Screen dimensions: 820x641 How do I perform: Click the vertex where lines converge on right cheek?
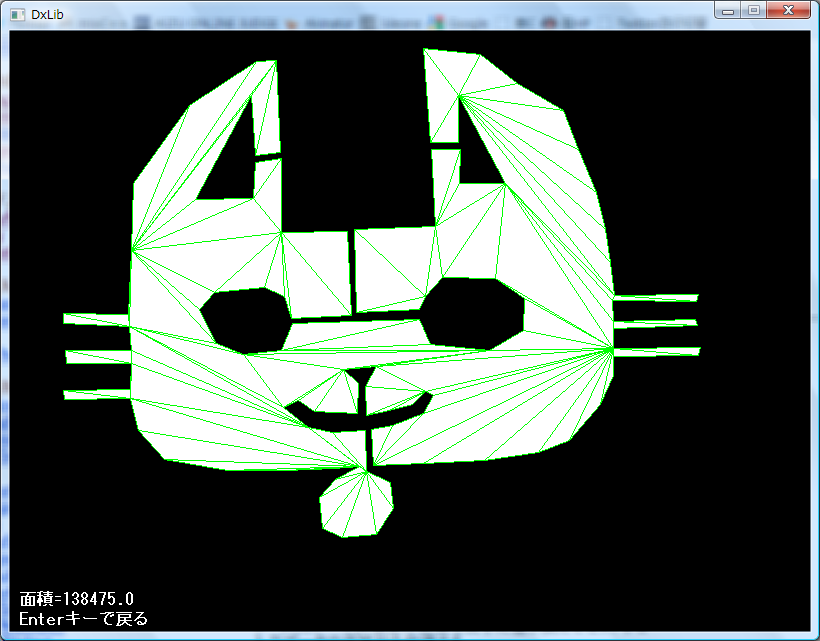click(612, 348)
